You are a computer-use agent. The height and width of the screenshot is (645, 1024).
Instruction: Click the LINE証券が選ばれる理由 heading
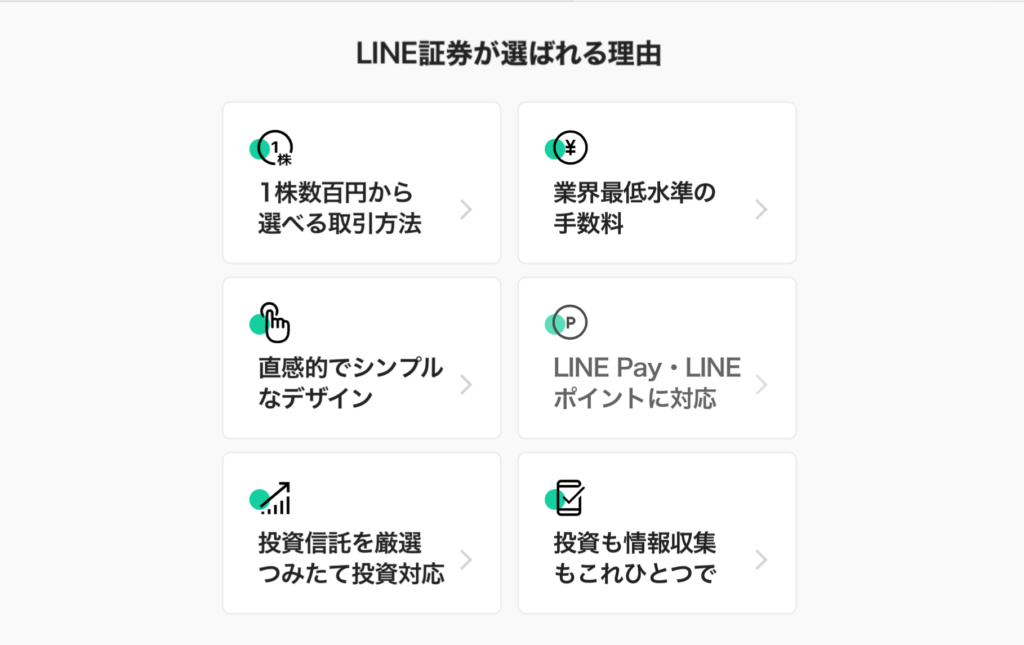click(x=509, y=54)
